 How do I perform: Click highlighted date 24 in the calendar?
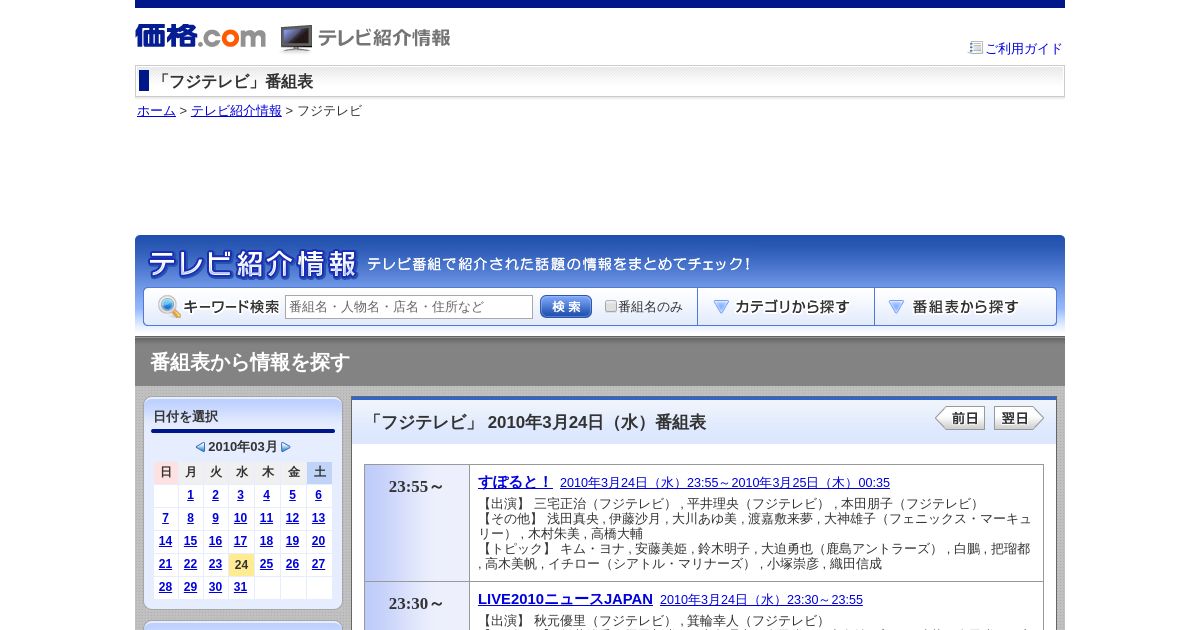241,565
